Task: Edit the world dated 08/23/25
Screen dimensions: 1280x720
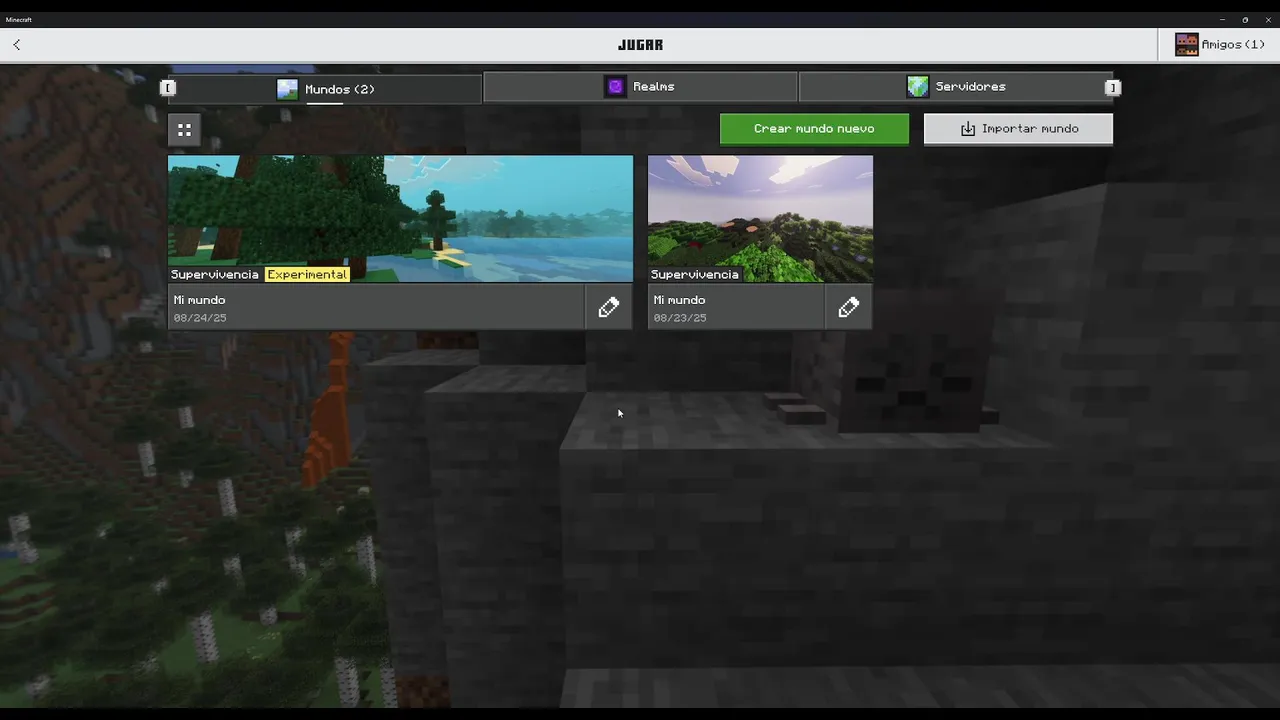Action: 848,308
